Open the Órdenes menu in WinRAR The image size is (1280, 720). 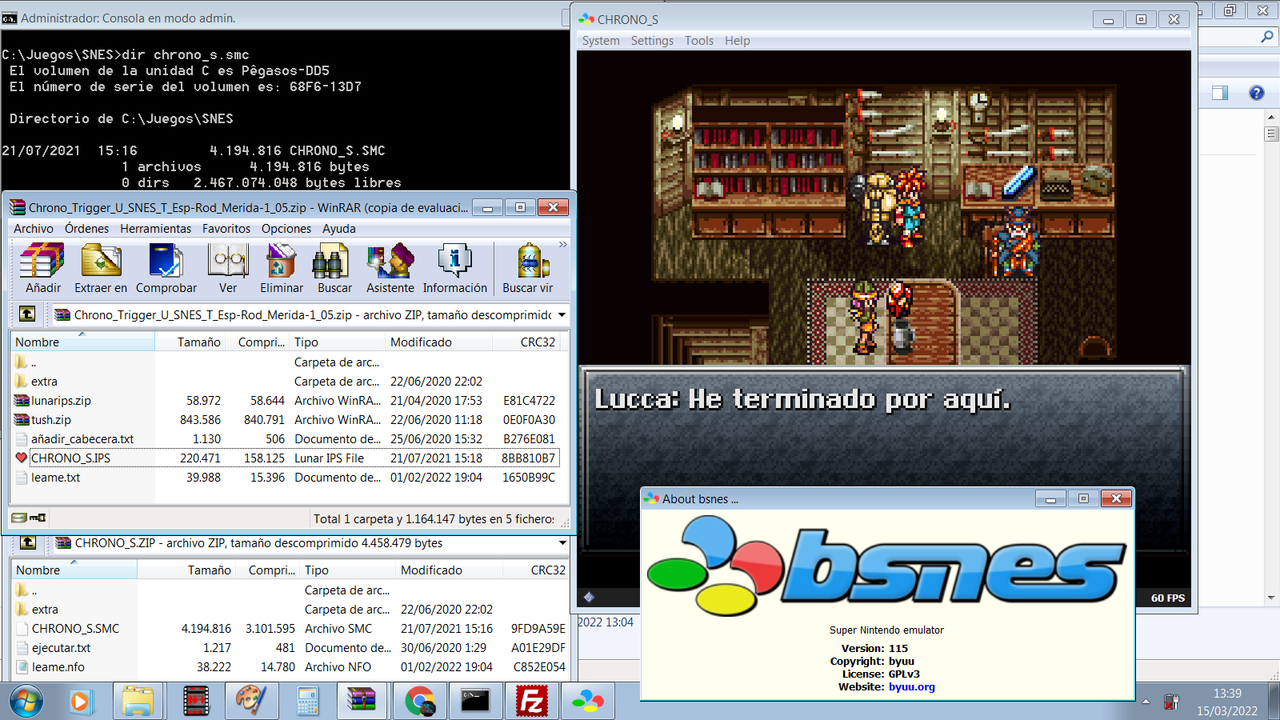pyautogui.click(x=87, y=228)
